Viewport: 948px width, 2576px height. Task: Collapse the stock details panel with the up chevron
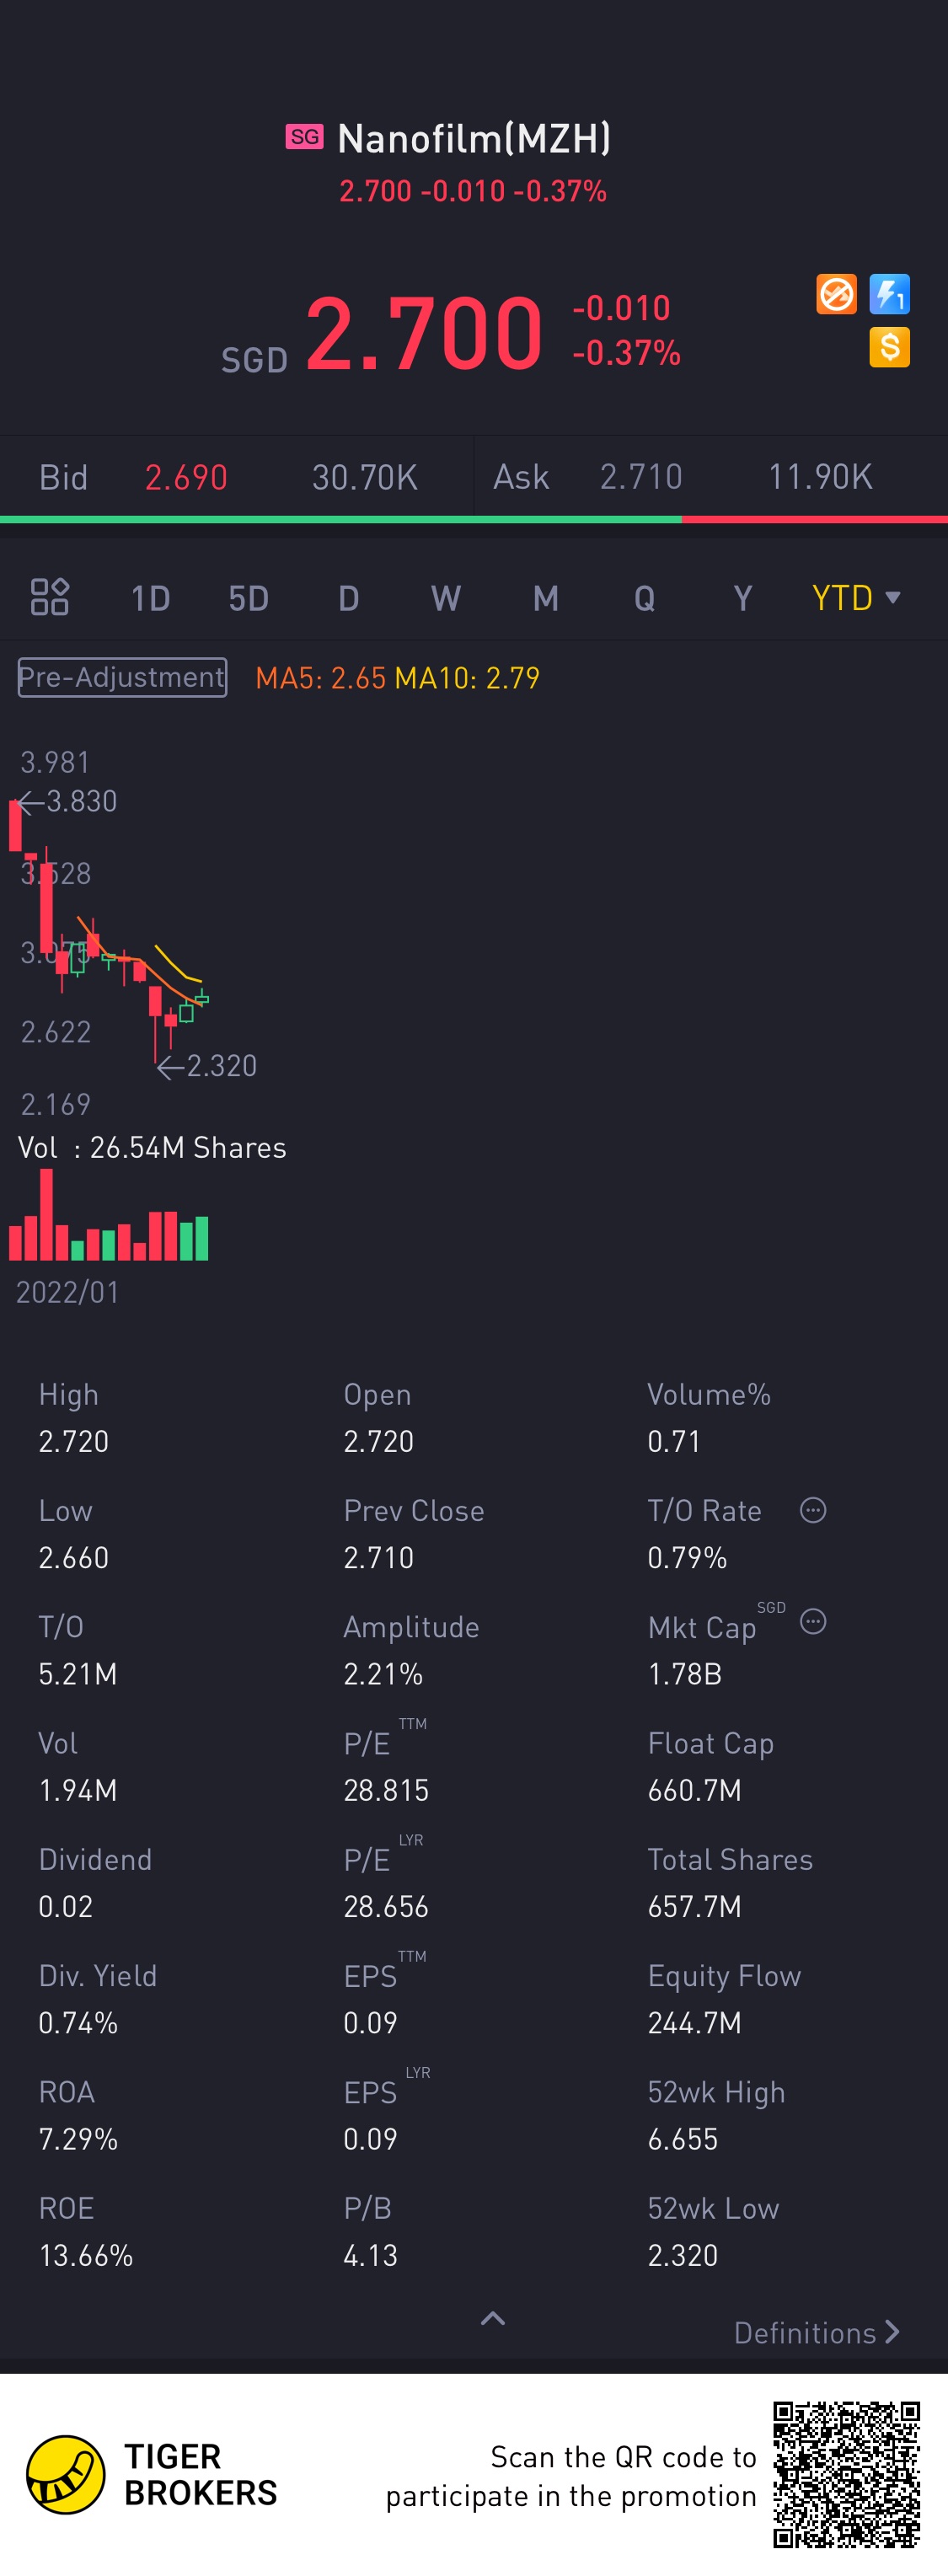(x=493, y=2319)
